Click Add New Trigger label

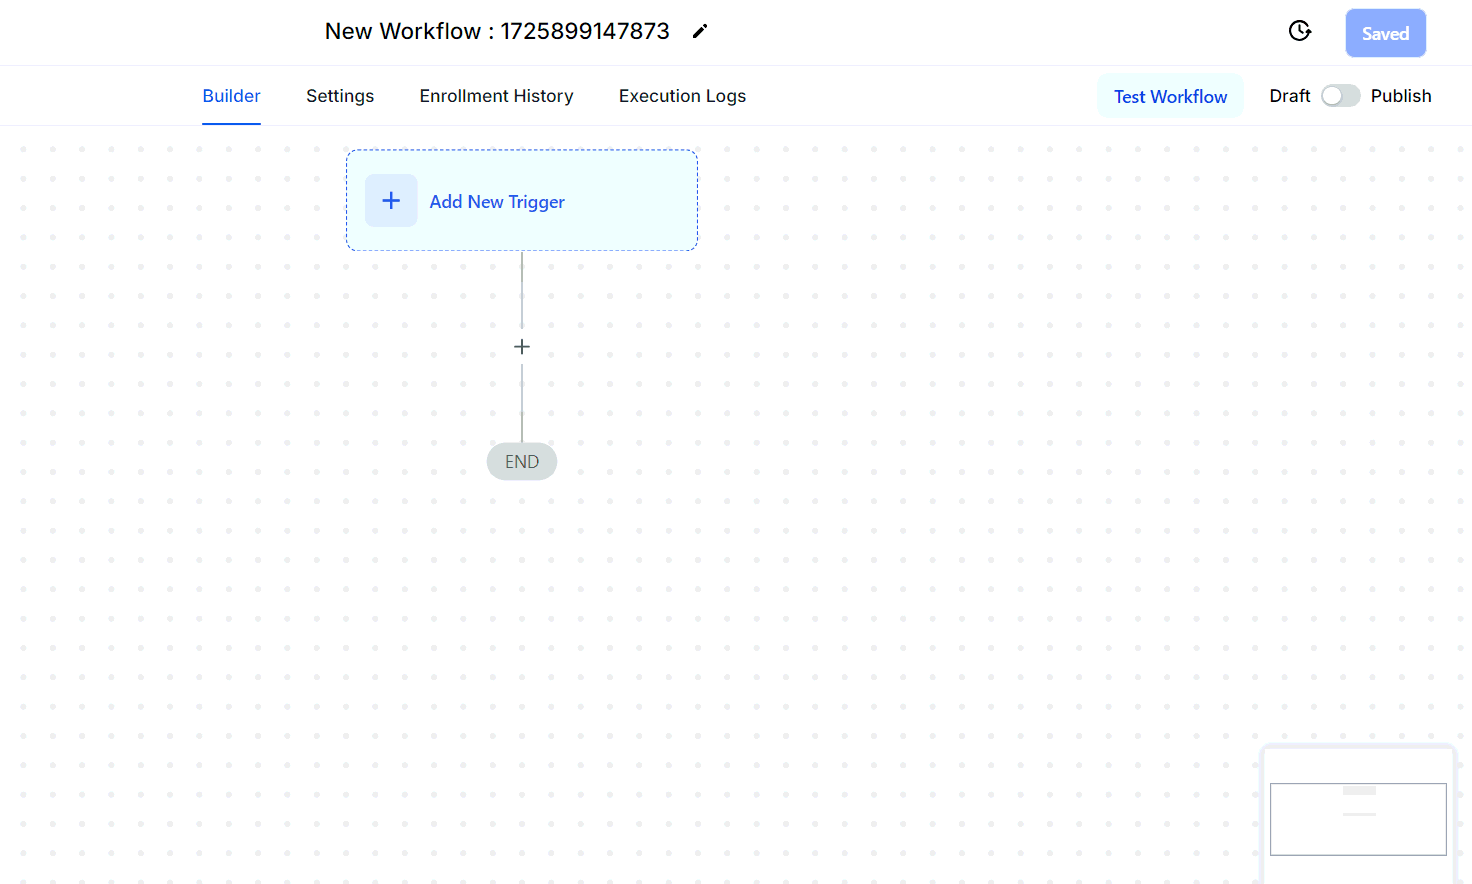pyautogui.click(x=497, y=201)
